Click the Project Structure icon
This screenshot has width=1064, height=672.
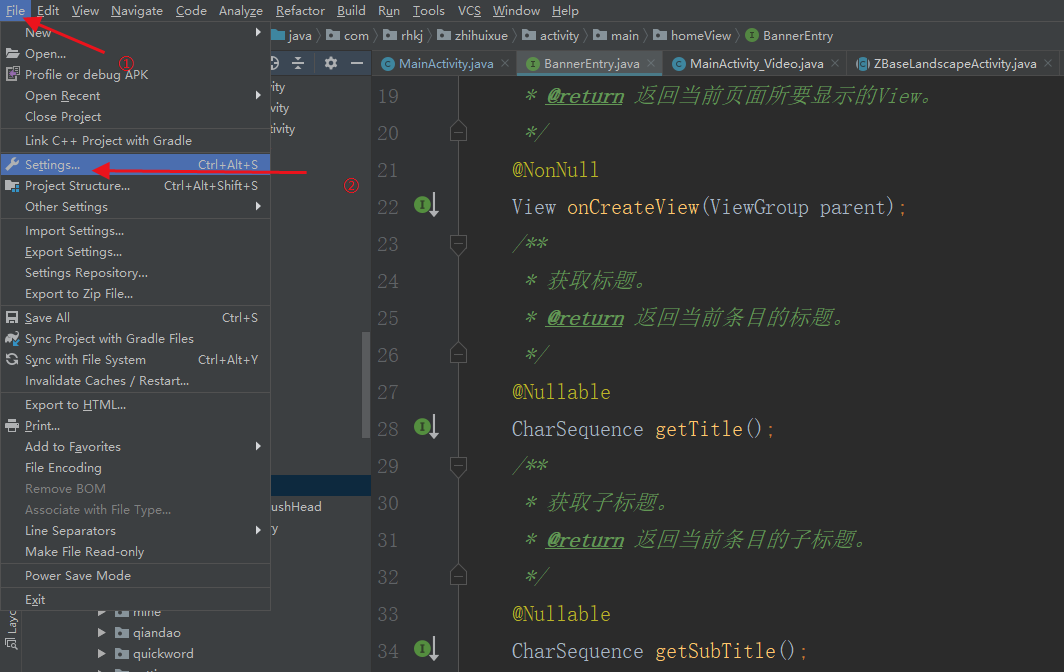pyautogui.click(x=12, y=185)
